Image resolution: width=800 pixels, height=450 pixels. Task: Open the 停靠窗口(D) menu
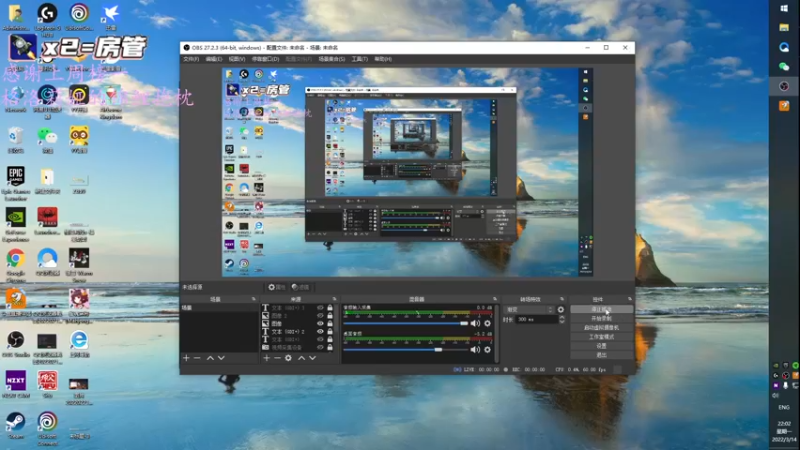265,59
